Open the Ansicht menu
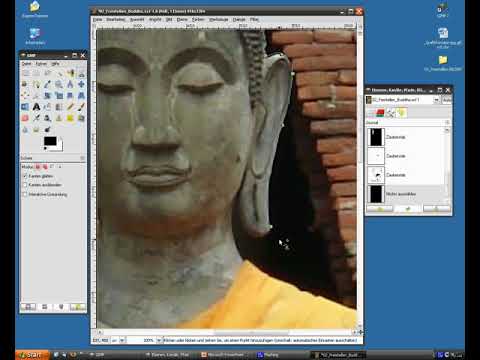 coord(155,20)
